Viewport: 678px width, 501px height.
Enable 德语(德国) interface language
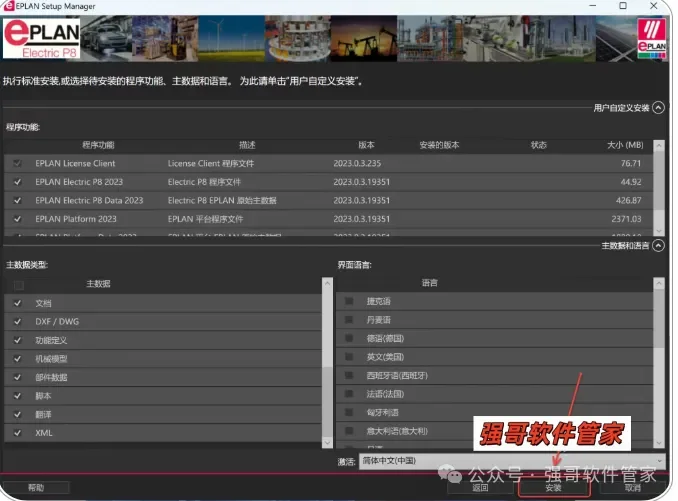(349, 338)
